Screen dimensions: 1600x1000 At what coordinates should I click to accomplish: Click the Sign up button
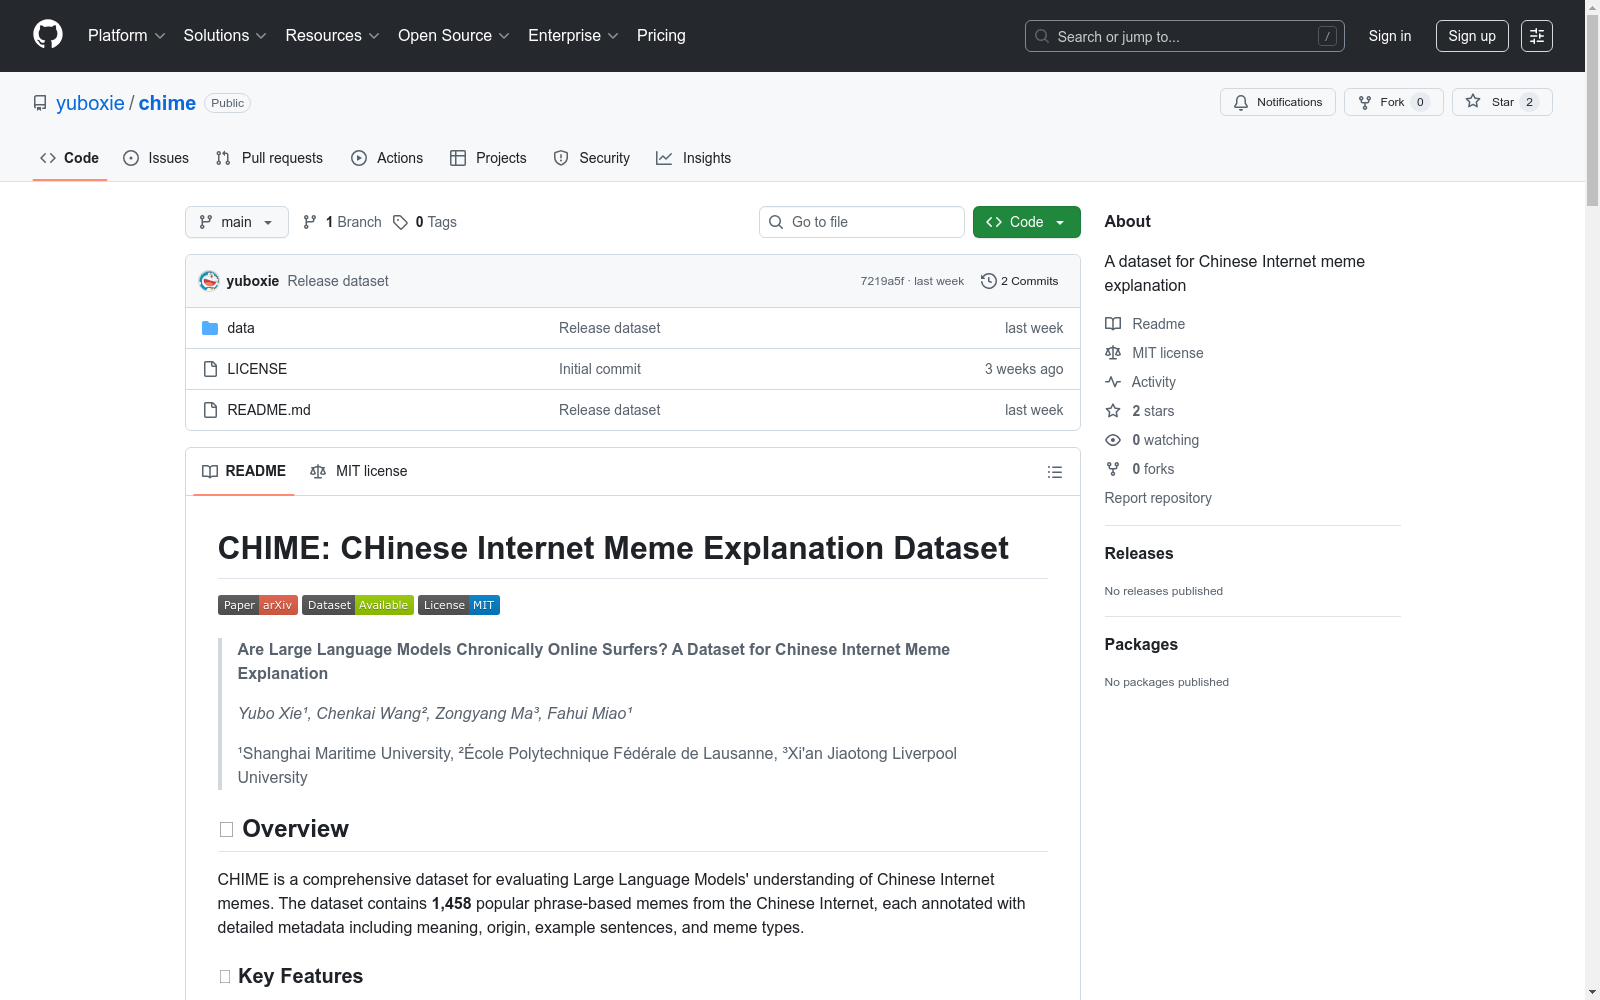[1472, 36]
